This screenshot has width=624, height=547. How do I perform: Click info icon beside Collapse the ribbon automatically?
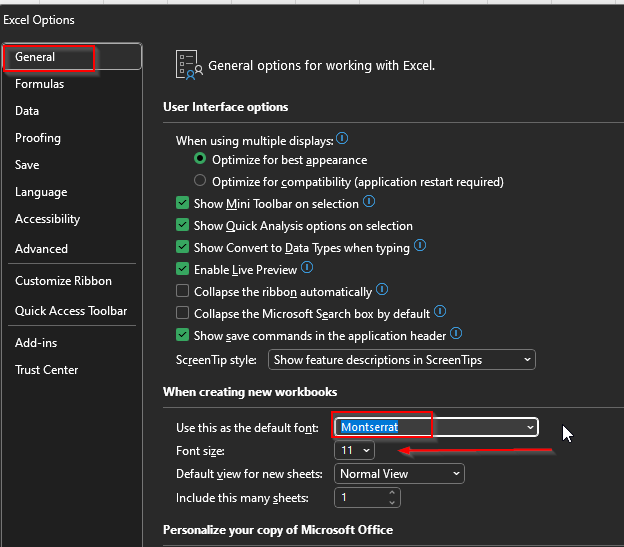382,291
